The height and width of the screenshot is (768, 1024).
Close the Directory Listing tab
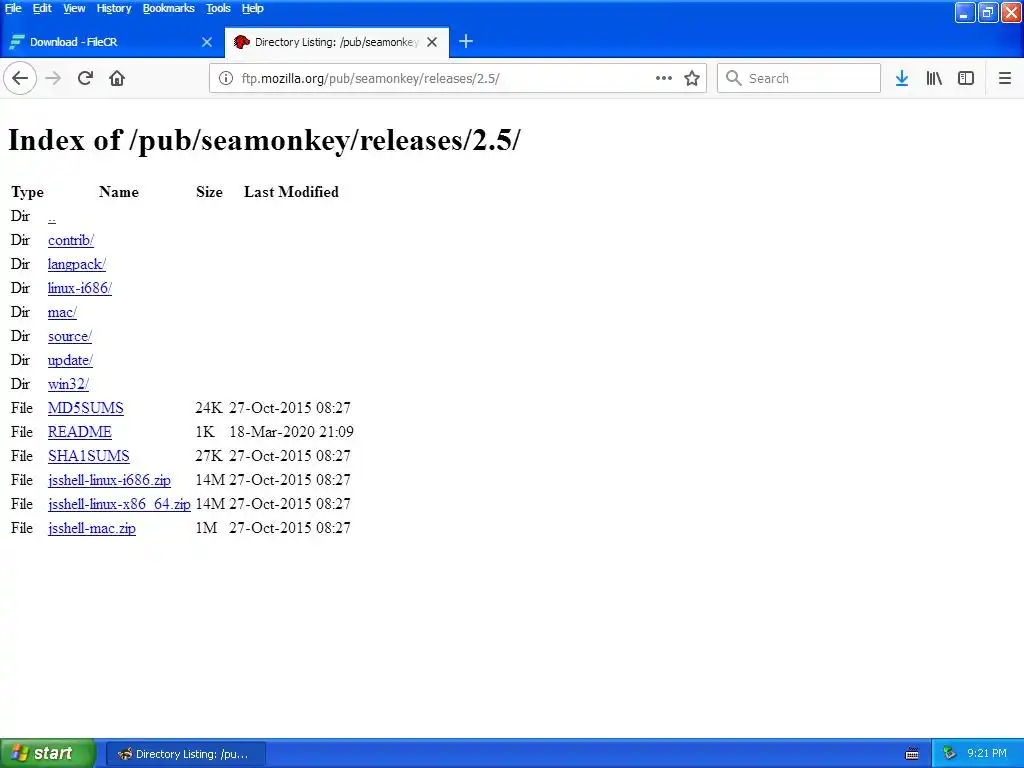(x=432, y=42)
